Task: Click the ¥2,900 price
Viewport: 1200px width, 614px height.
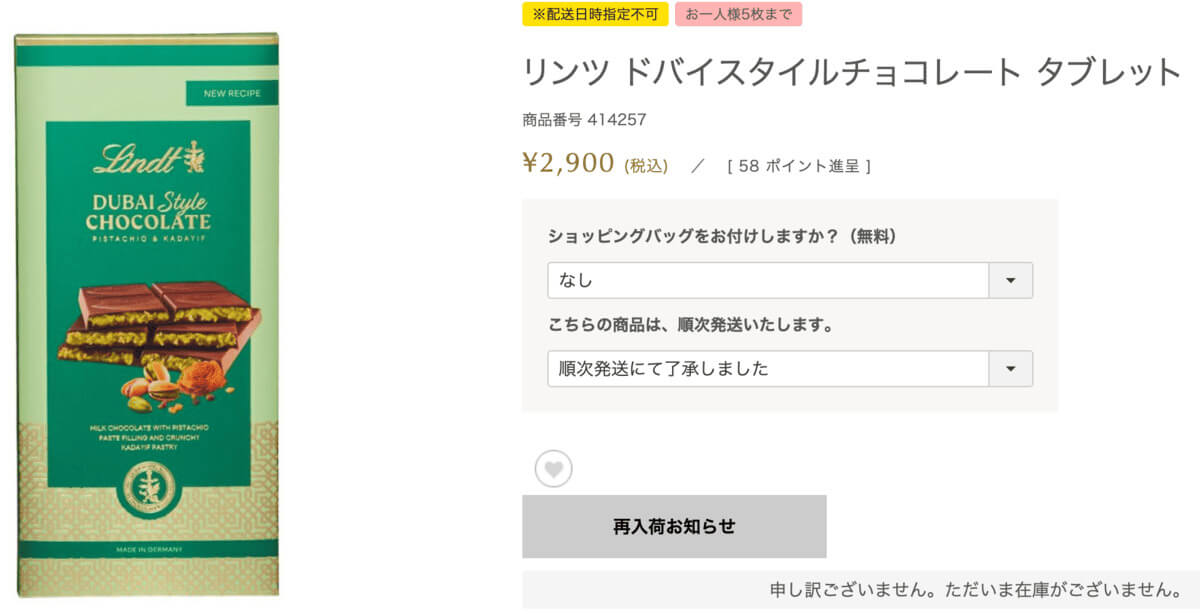Action: (x=568, y=163)
